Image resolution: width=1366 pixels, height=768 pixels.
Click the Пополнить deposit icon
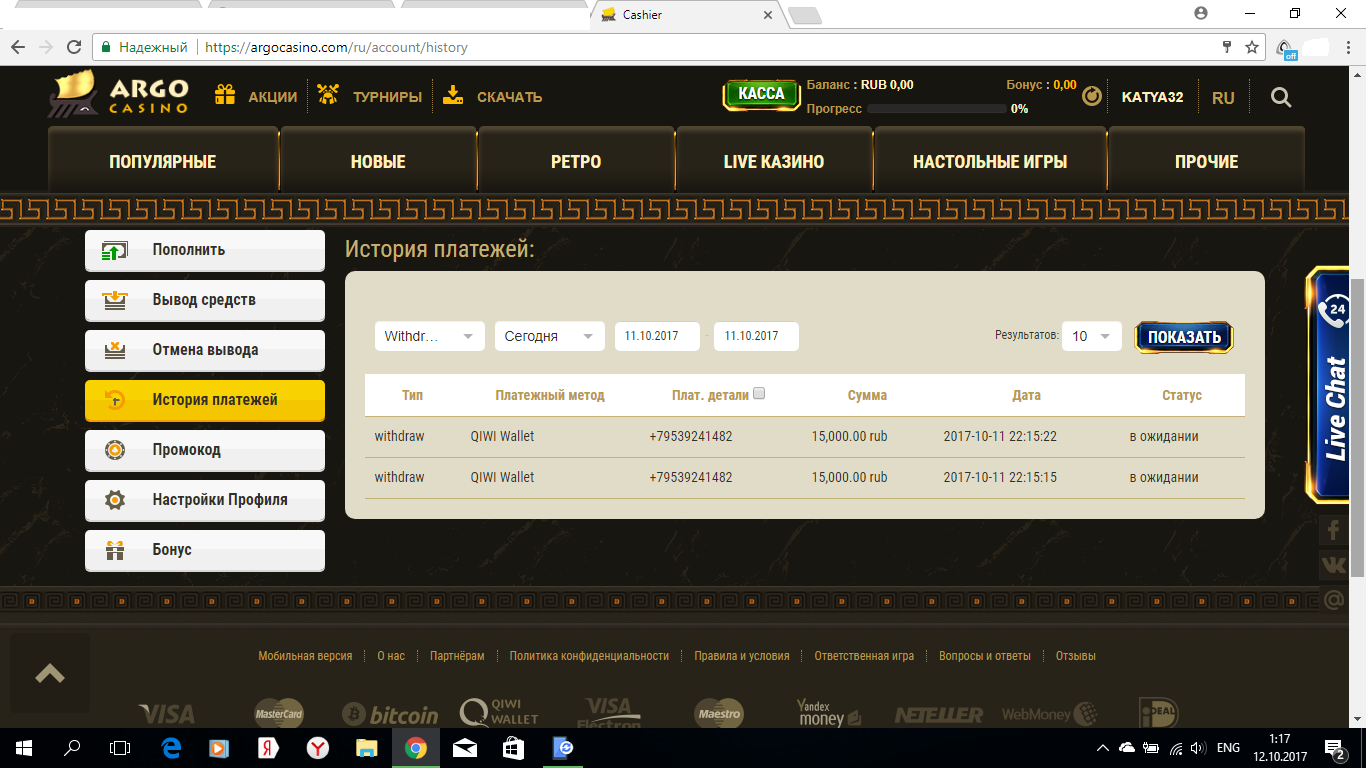[115, 250]
